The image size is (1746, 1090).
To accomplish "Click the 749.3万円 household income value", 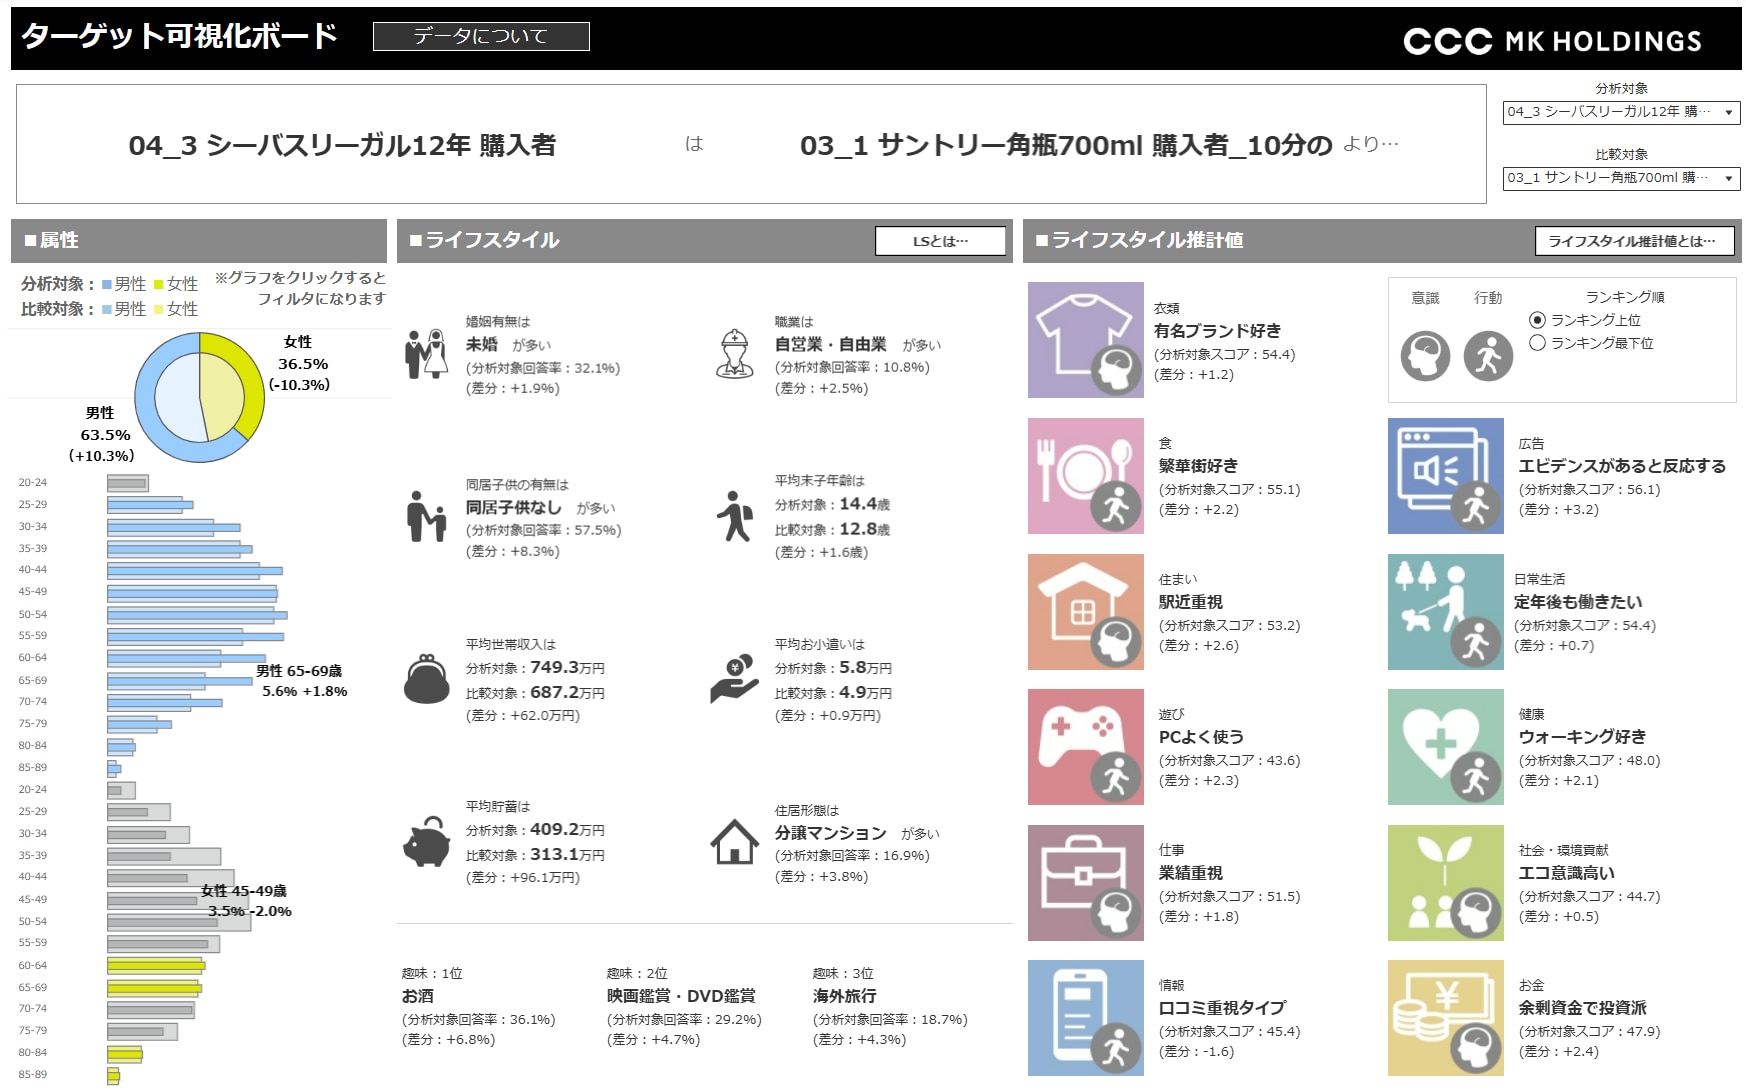I will point(567,667).
